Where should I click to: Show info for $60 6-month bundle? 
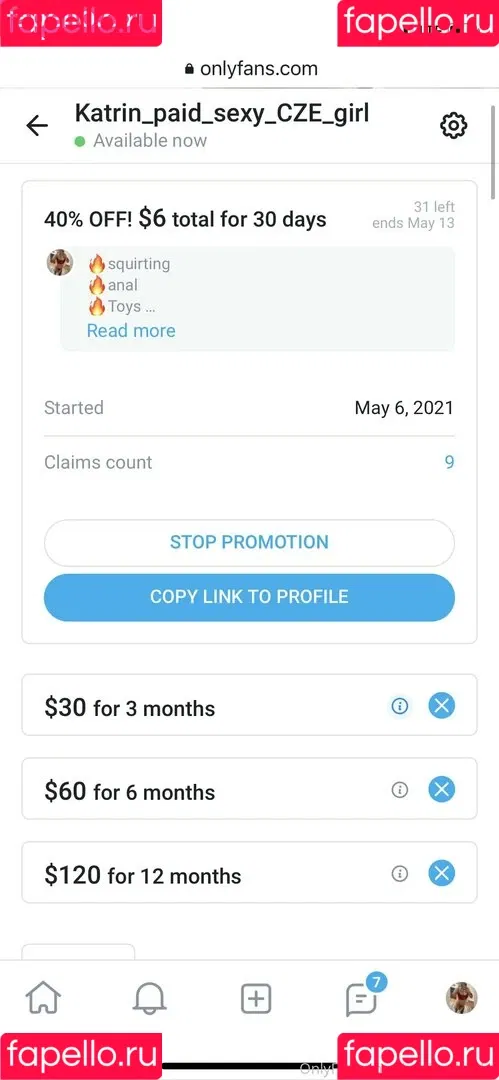400,790
